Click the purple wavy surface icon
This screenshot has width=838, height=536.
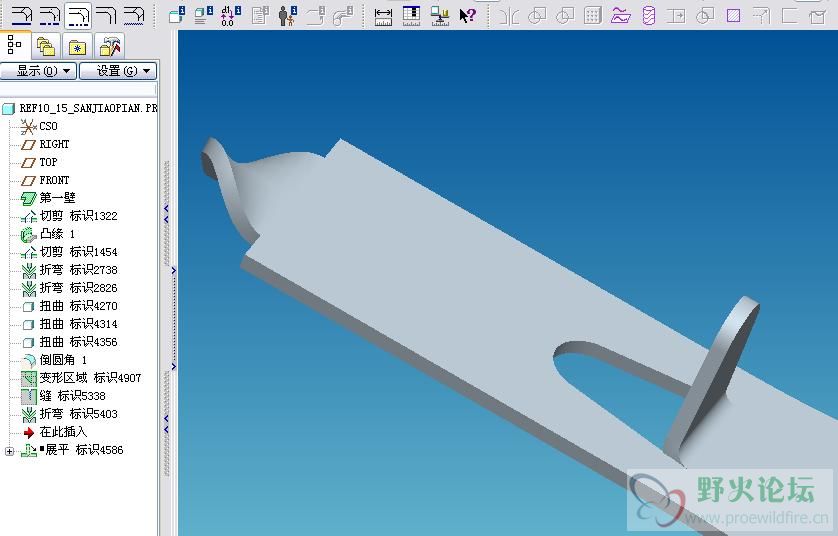620,15
